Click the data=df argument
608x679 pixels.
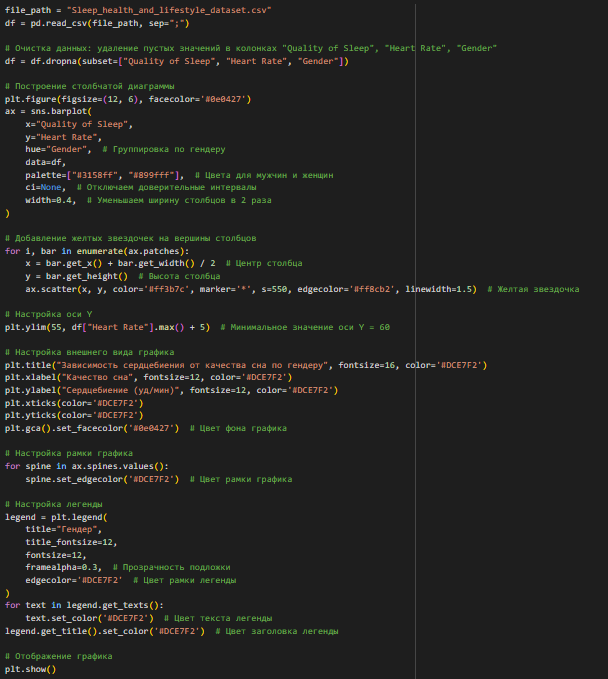pyautogui.click(x=45, y=163)
